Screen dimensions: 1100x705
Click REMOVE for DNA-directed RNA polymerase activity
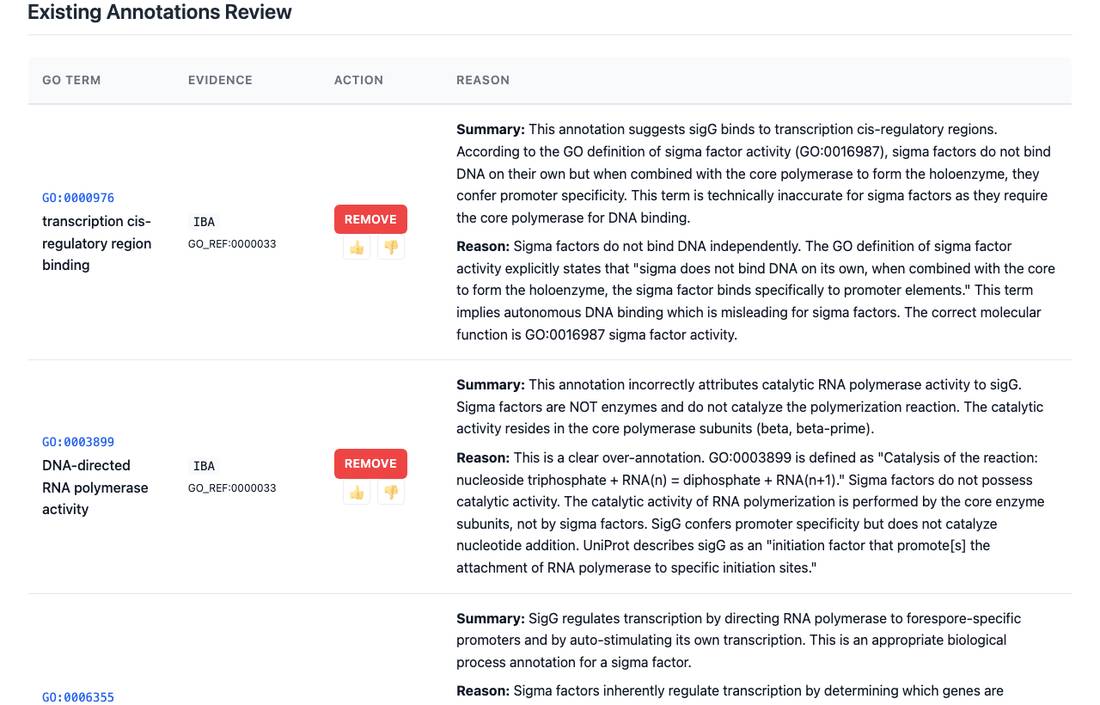pos(370,464)
